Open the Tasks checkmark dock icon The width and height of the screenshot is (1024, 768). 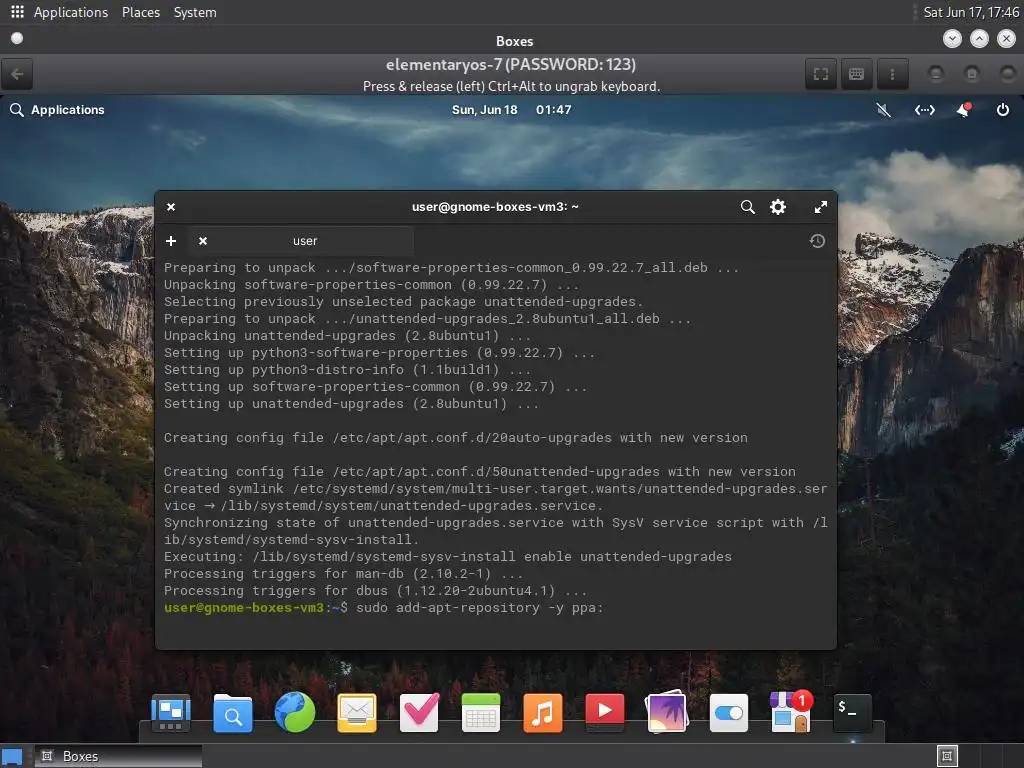click(419, 712)
